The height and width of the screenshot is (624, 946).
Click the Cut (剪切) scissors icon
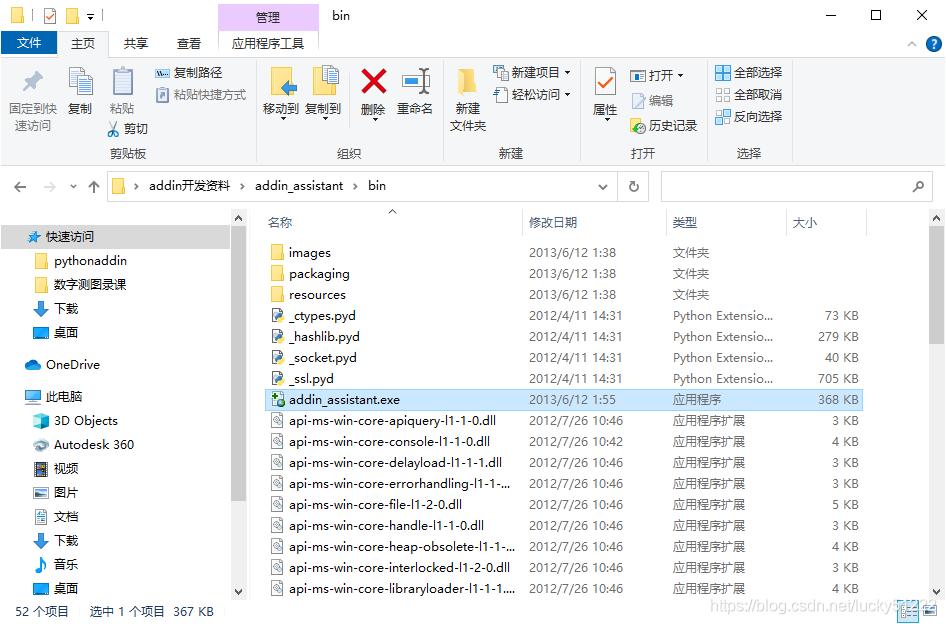(x=113, y=129)
